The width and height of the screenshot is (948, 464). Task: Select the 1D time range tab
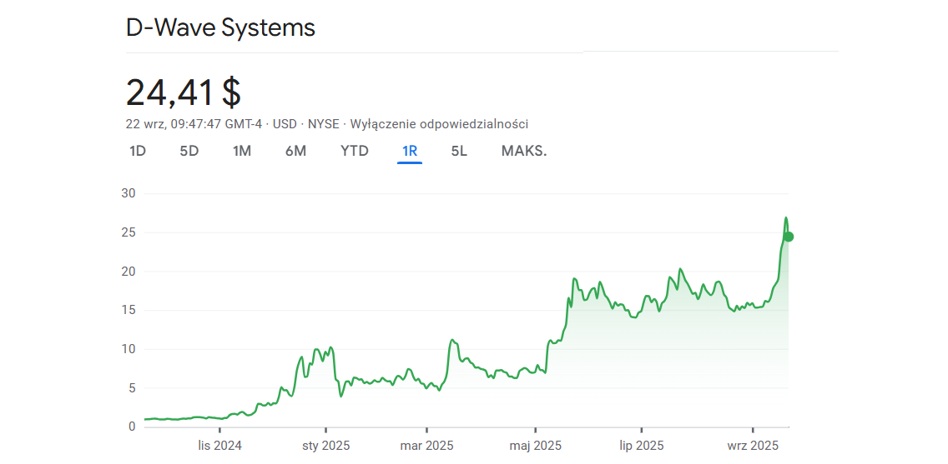click(138, 151)
